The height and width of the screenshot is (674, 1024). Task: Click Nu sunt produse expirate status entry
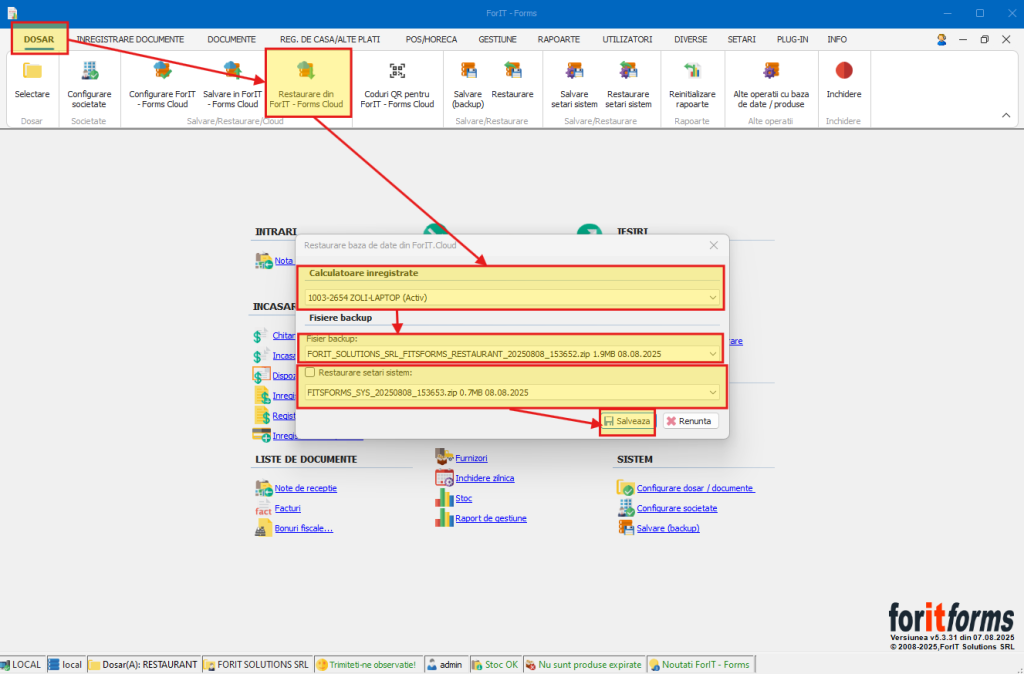(584, 665)
